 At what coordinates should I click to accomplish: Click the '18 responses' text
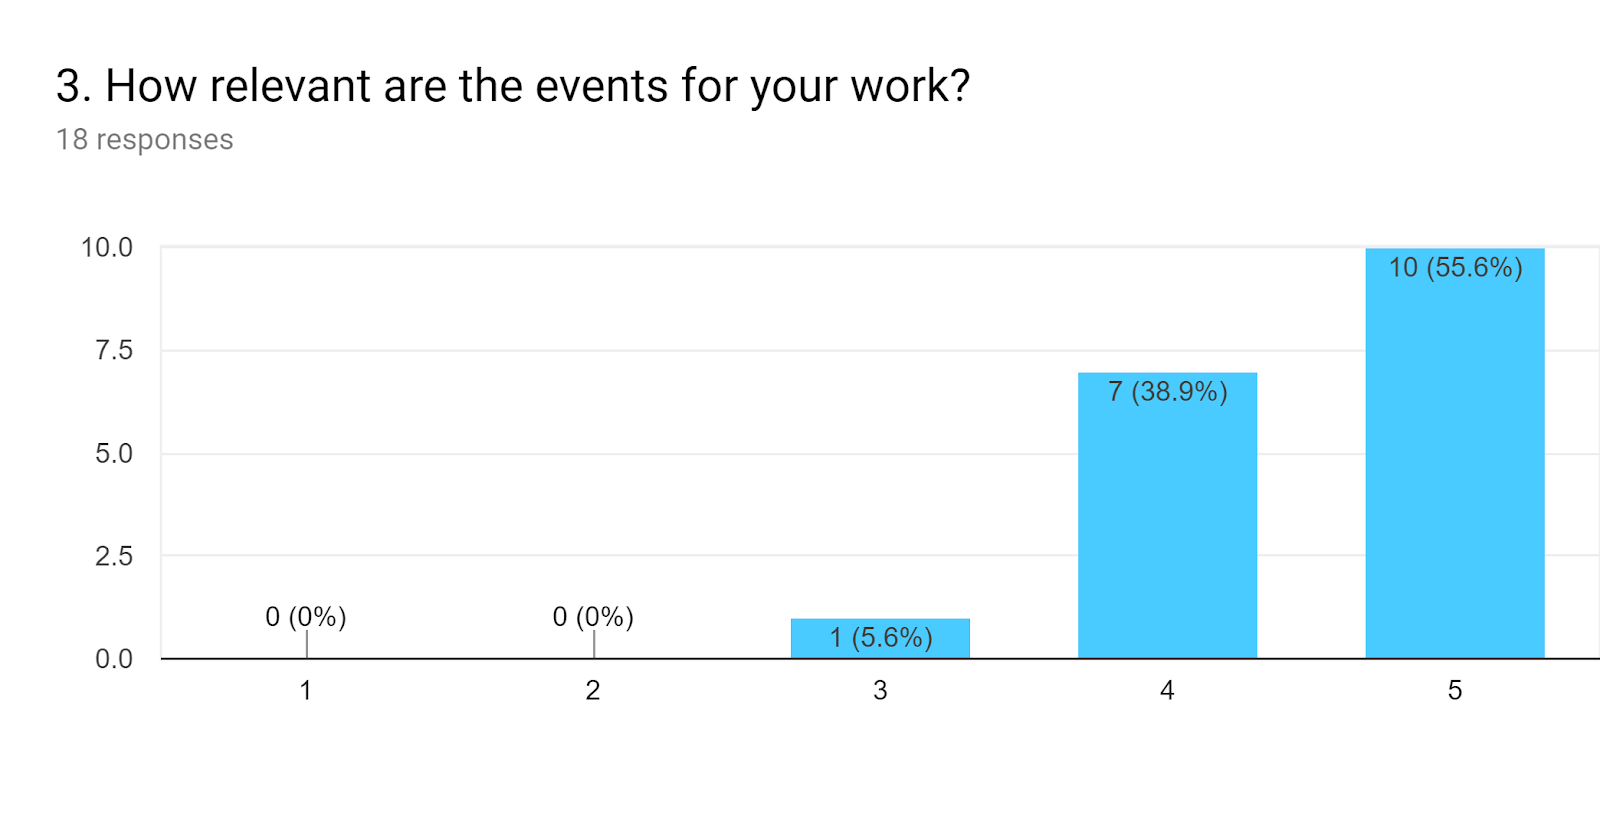point(144,140)
